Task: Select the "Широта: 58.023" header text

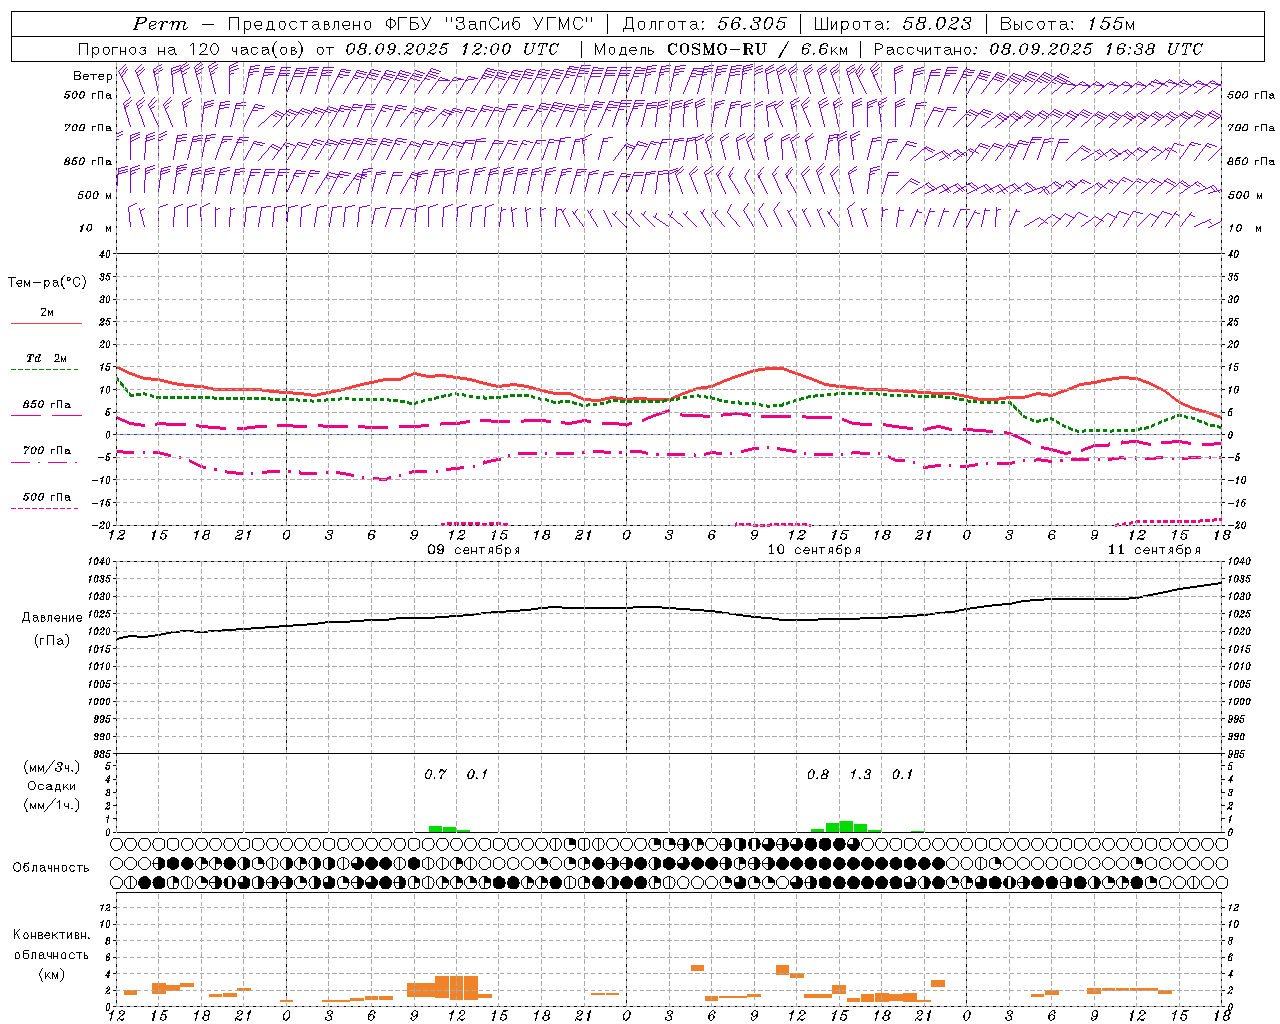Action: [892, 24]
